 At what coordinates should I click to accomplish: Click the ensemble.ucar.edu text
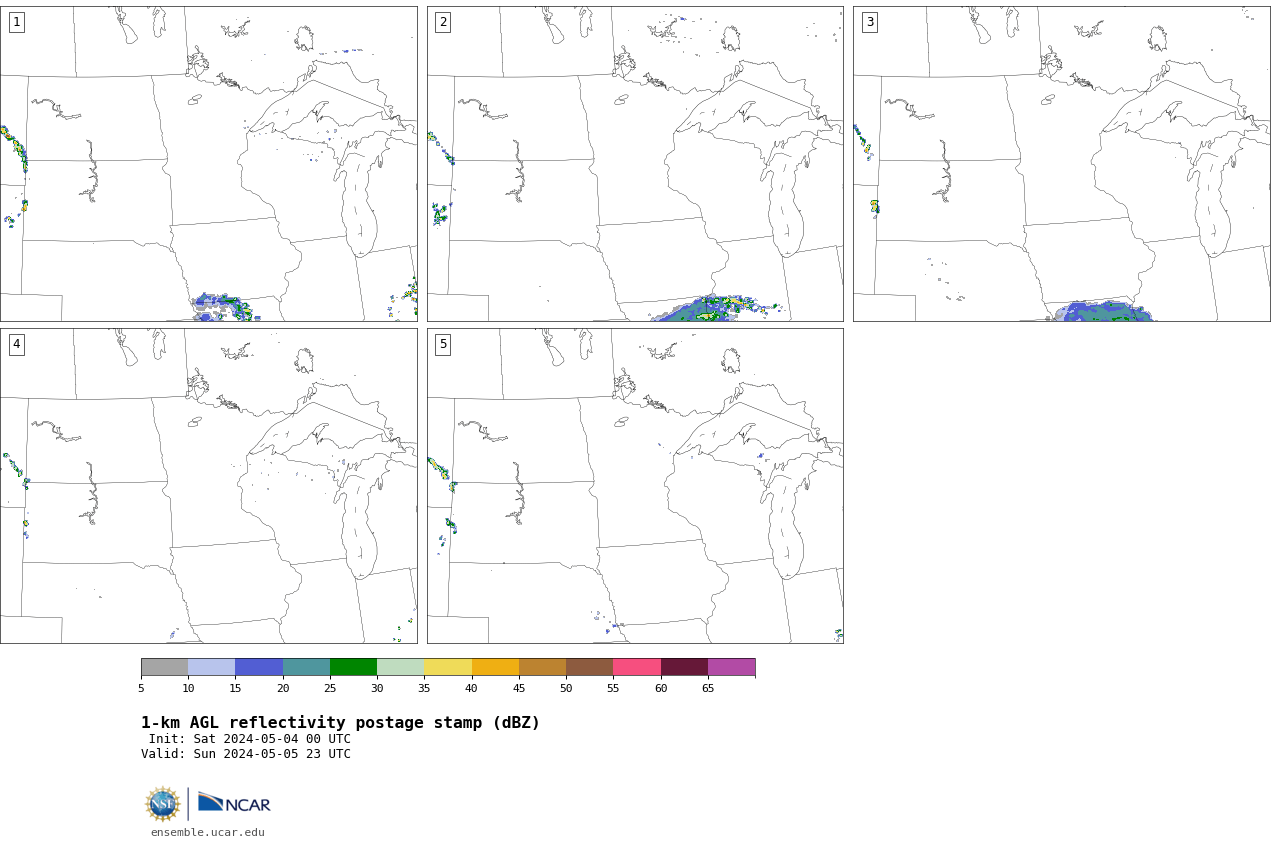(x=208, y=832)
